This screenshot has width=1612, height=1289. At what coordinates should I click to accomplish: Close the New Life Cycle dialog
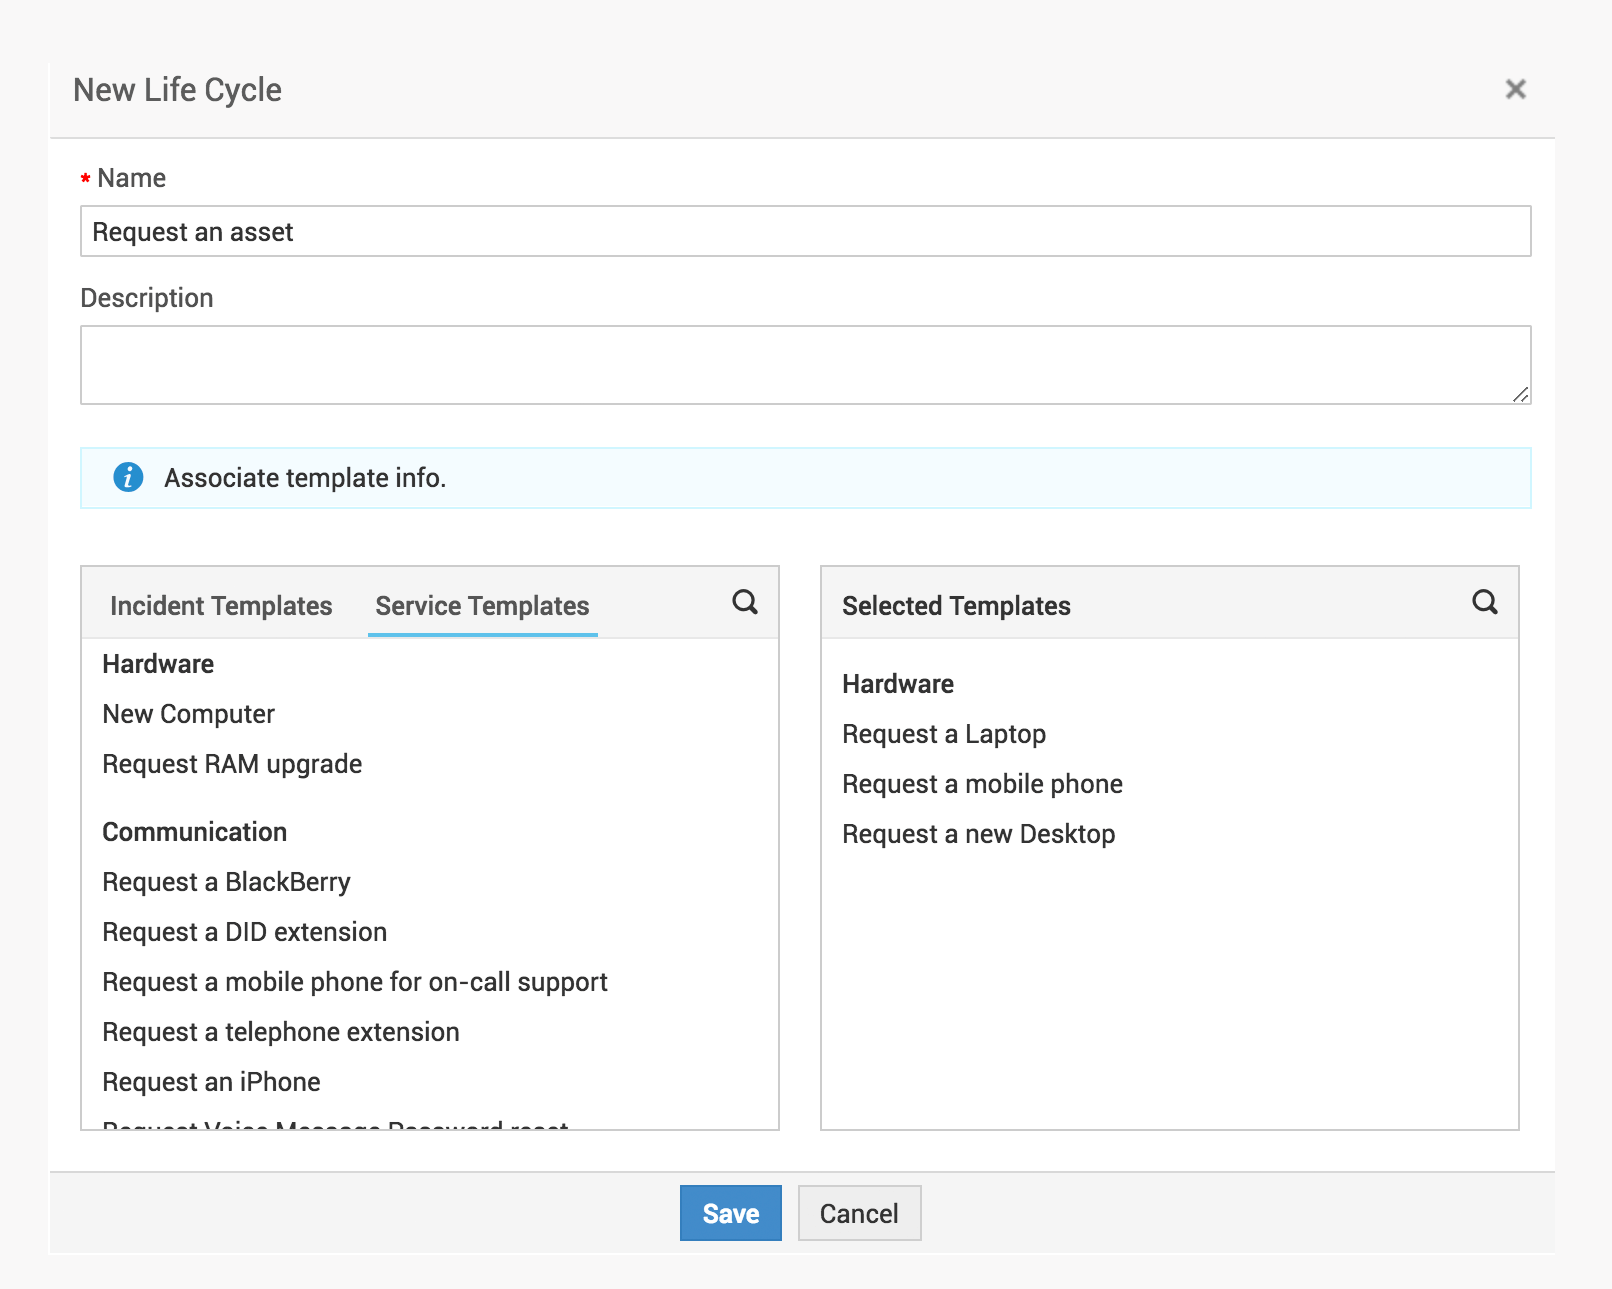[1515, 90]
